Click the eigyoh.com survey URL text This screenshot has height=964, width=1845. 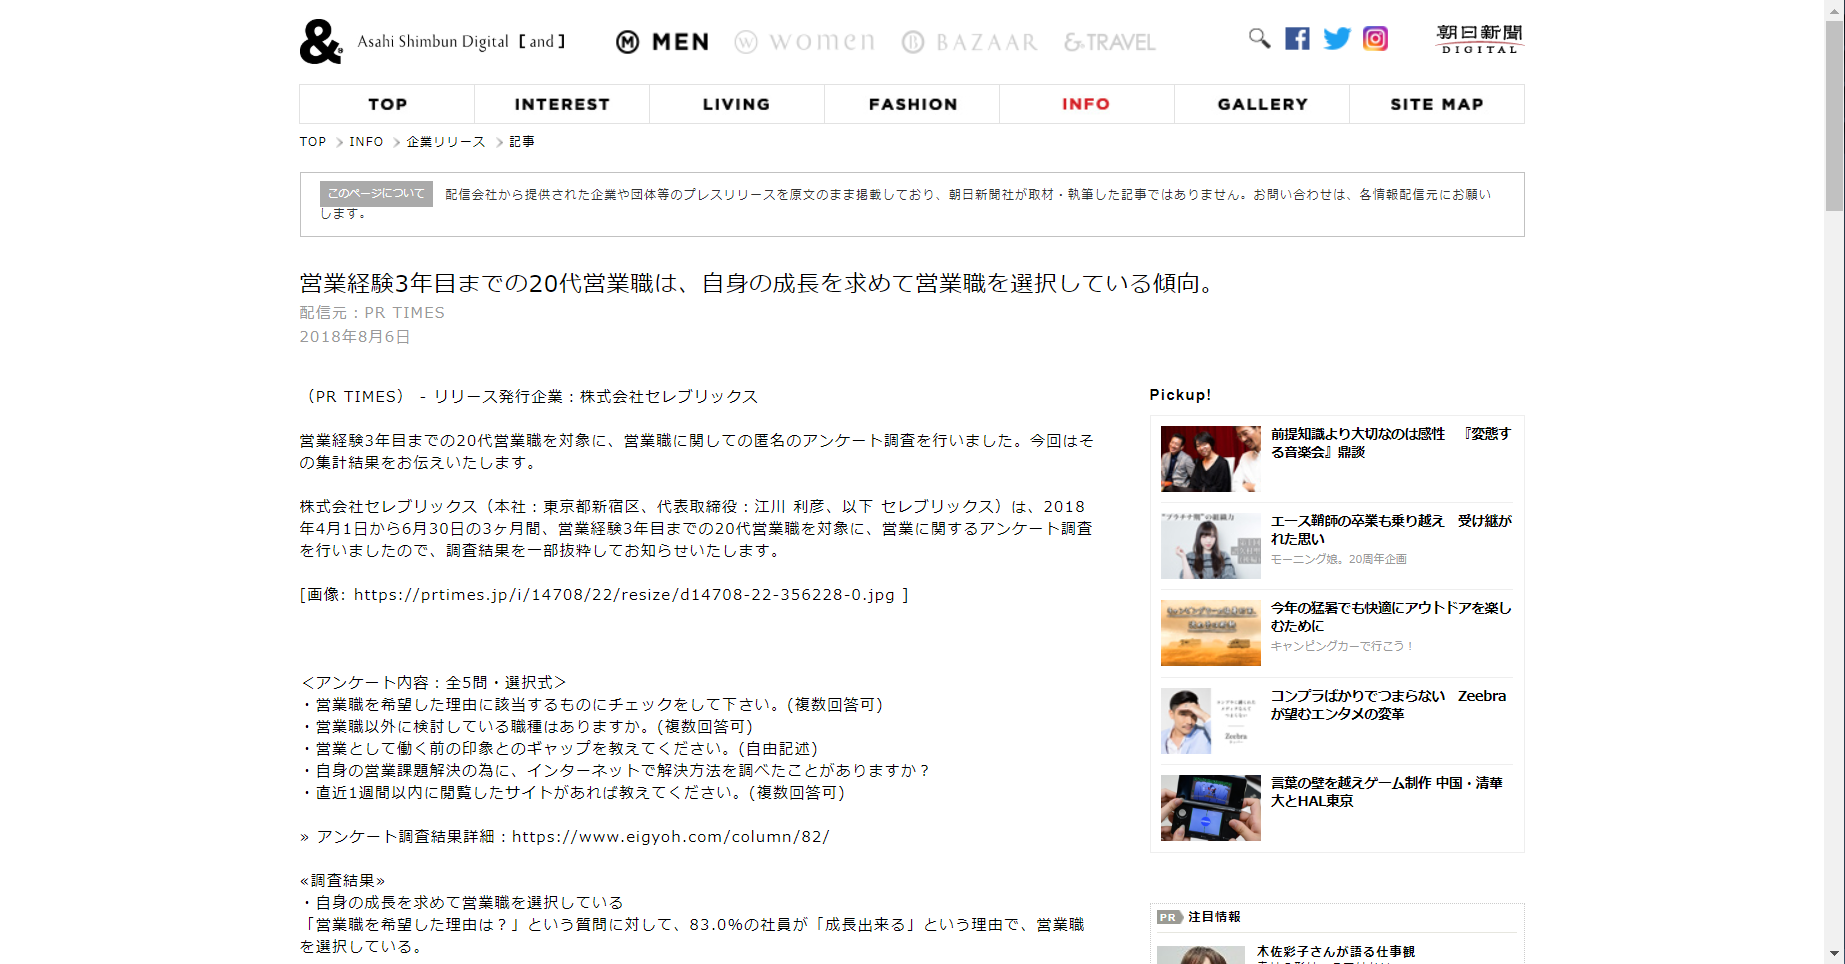coord(671,837)
